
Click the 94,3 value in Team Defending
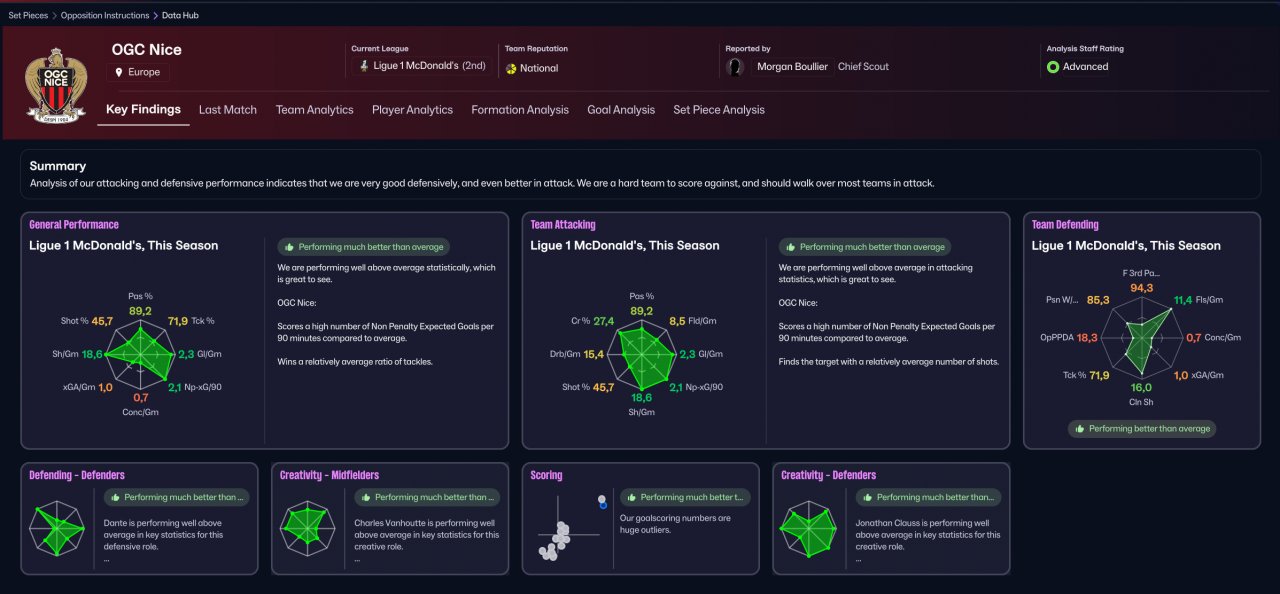click(1142, 288)
